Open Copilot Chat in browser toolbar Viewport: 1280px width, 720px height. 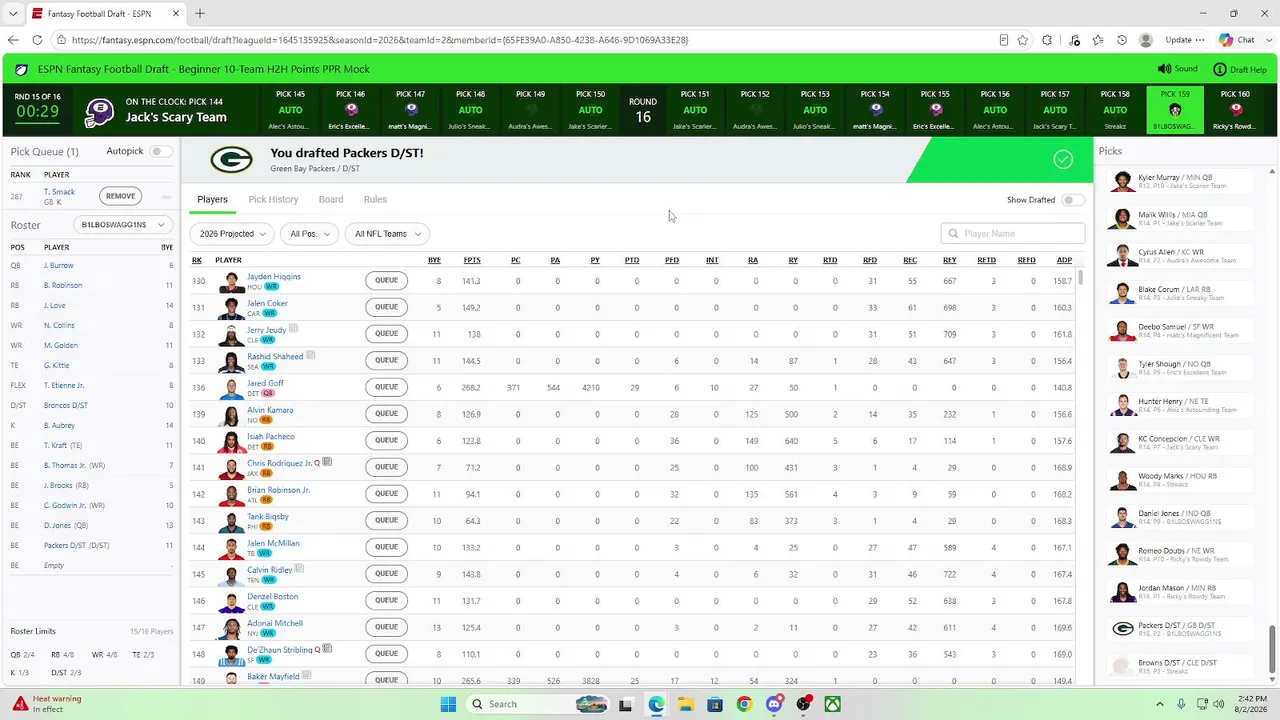coord(1237,40)
